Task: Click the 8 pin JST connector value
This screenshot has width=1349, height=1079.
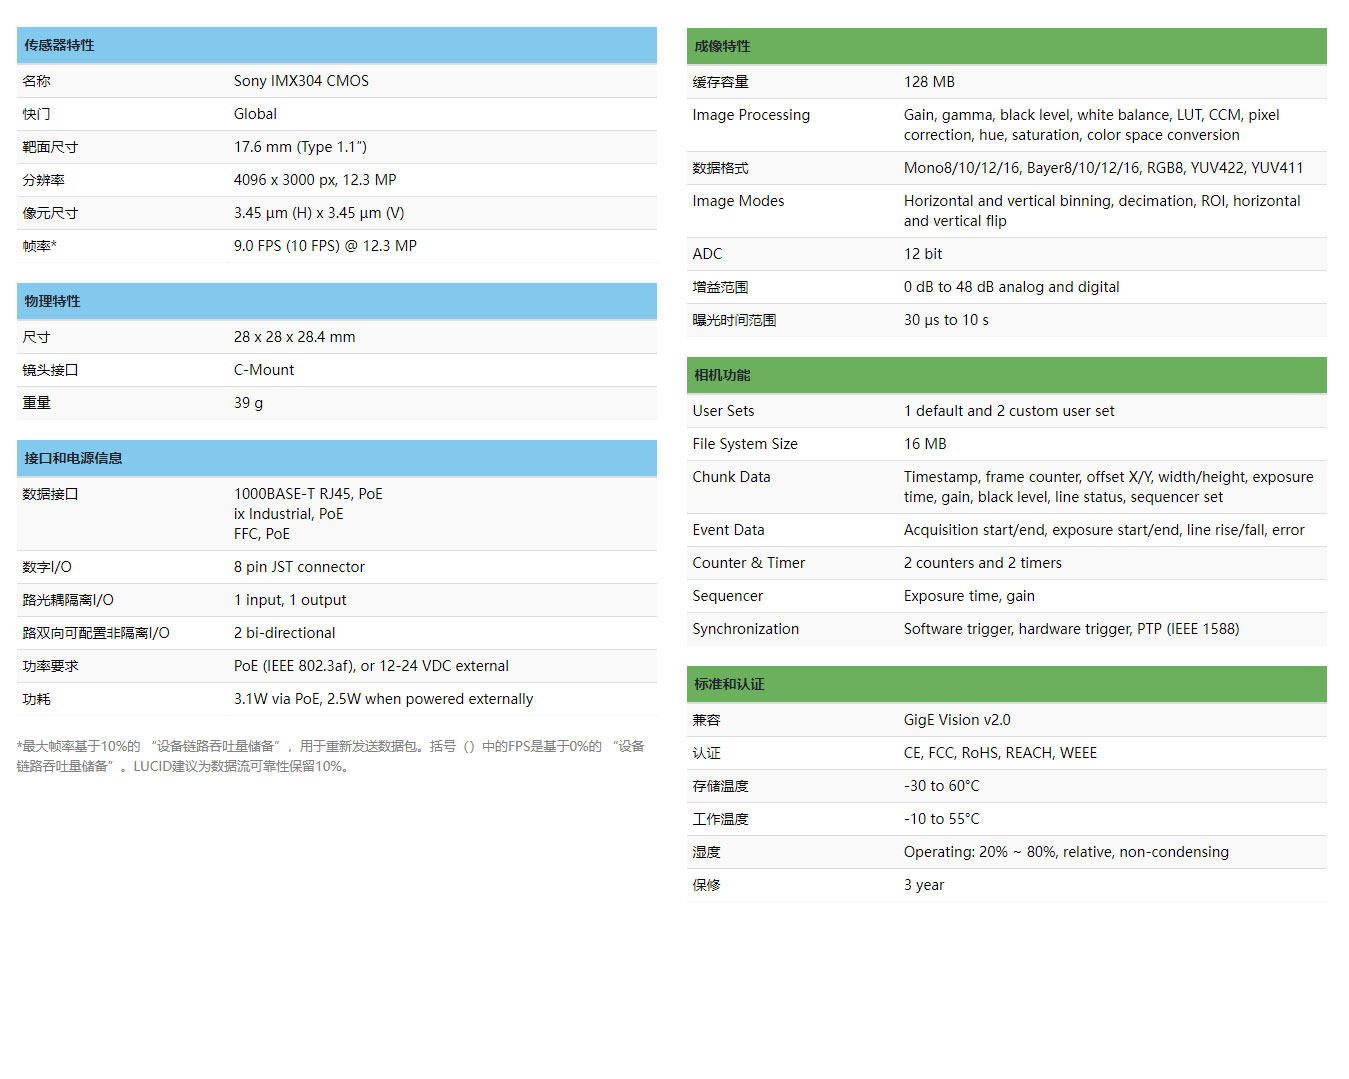Action: [299, 567]
